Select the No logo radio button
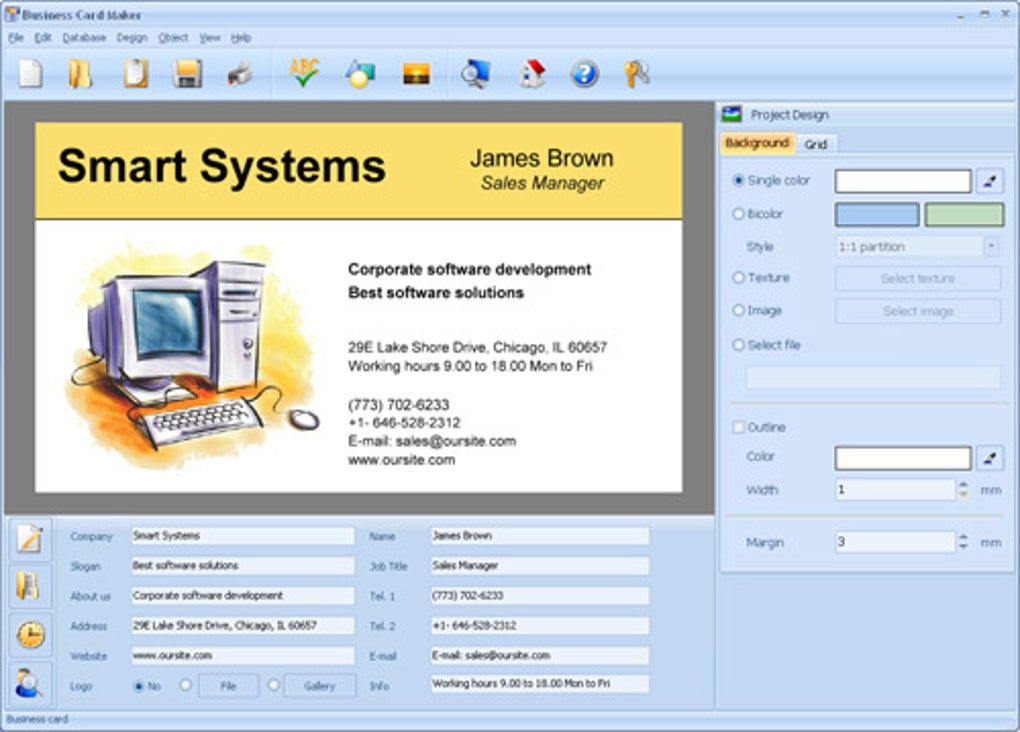1020x732 pixels. [x=138, y=686]
